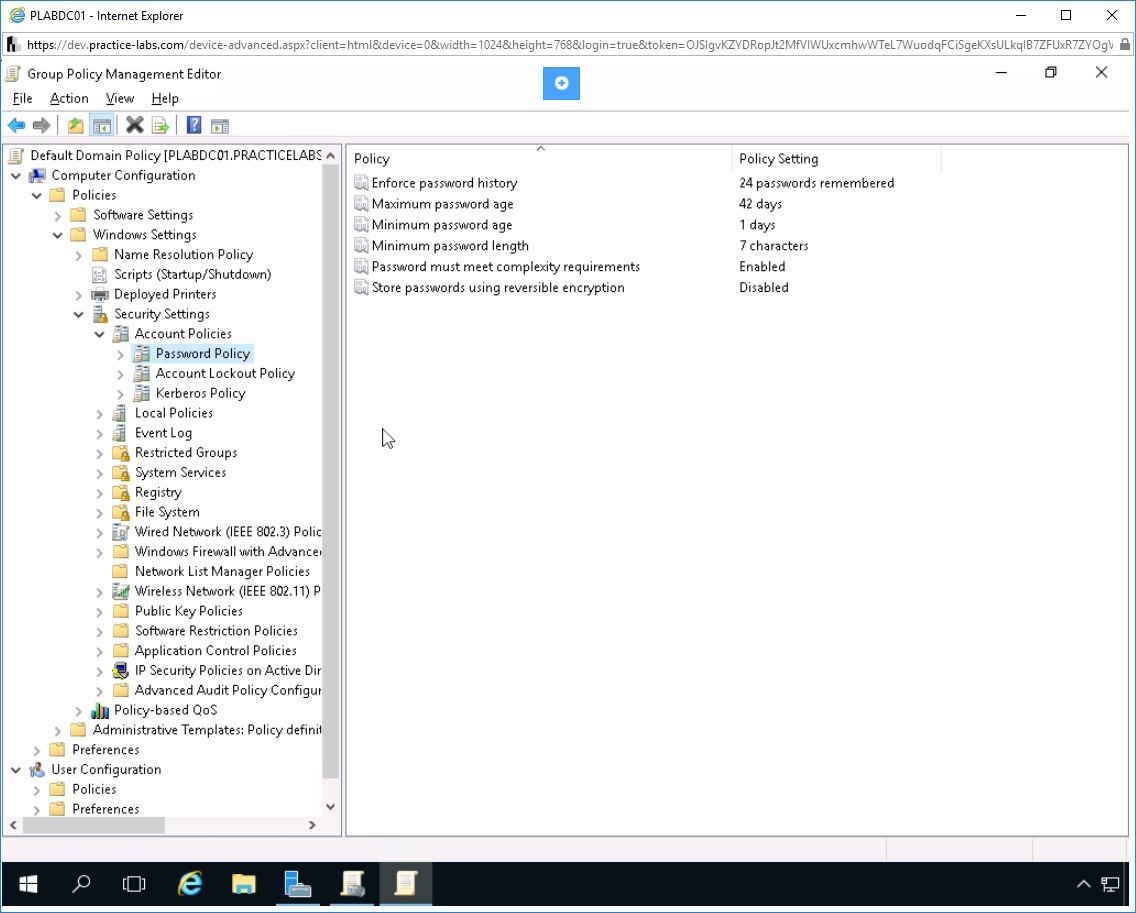The image size is (1136, 913).
Task: Open Task View on the taskbar
Action: pyautogui.click(x=134, y=884)
